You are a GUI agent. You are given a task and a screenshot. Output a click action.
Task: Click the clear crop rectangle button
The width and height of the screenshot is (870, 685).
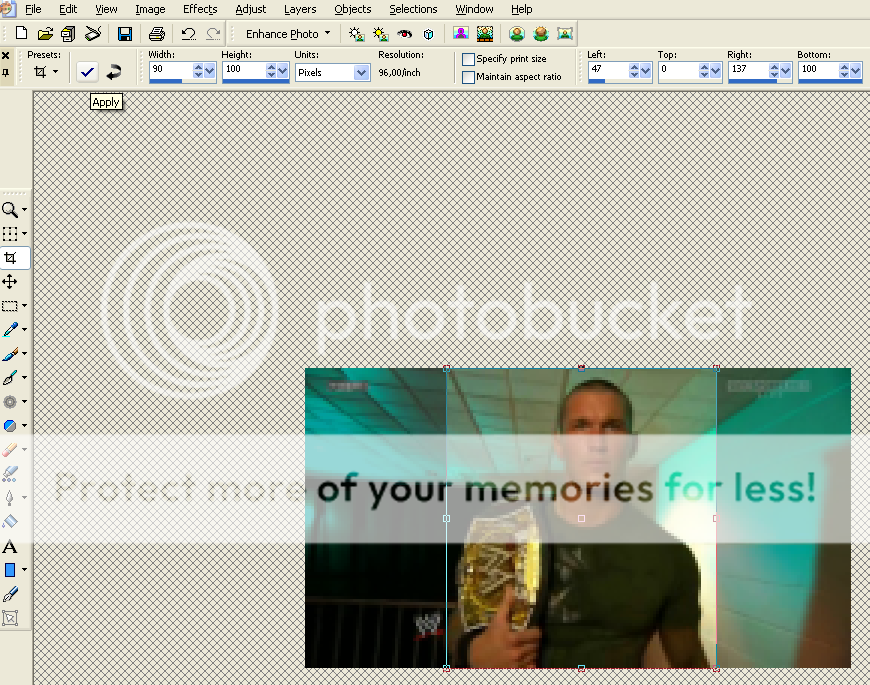click(x=113, y=70)
